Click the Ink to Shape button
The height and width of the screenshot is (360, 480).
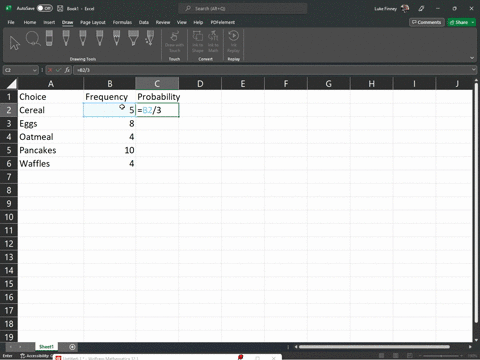(x=198, y=42)
